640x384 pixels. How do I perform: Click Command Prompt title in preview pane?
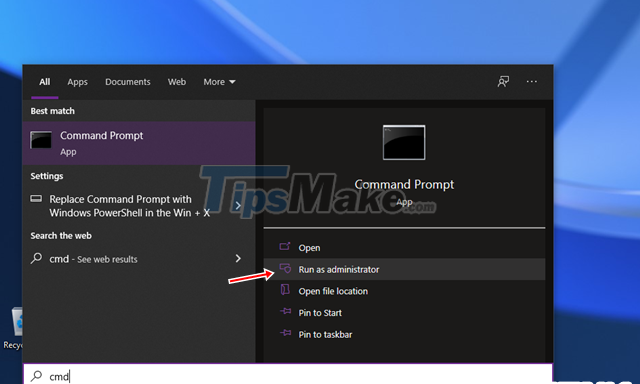click(404, 184)
